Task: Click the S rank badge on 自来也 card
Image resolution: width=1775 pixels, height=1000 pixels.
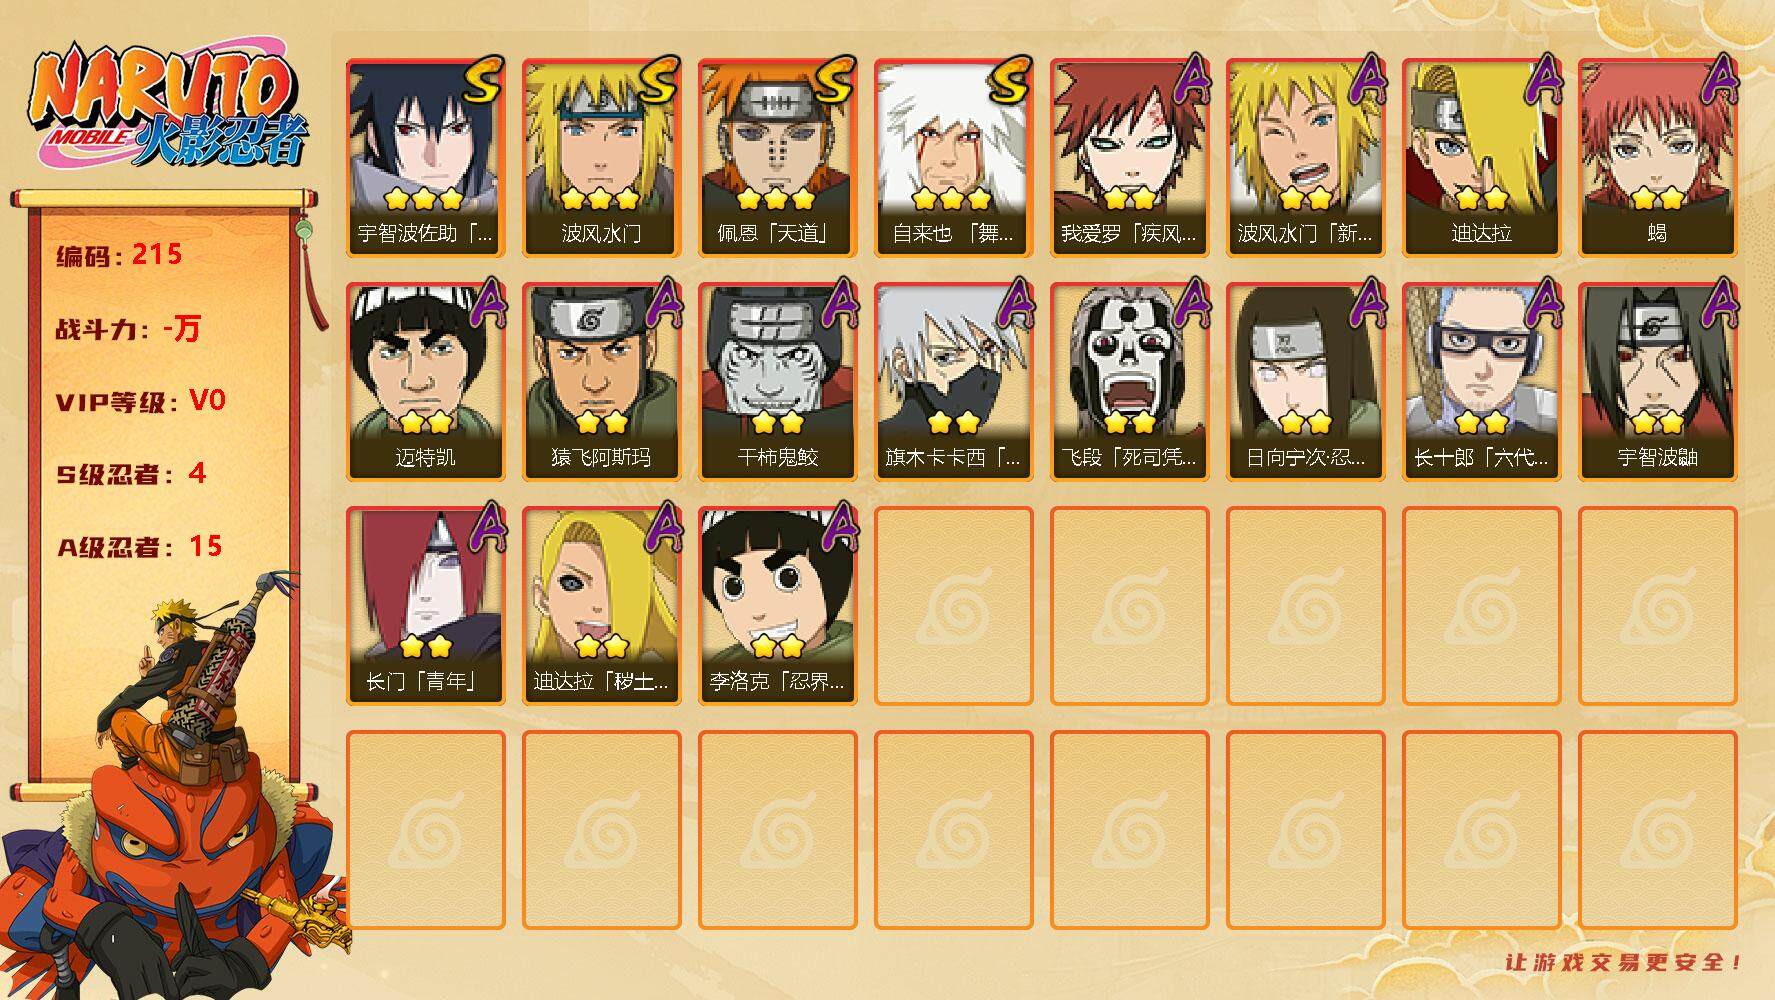Action: pos(1011,79)
